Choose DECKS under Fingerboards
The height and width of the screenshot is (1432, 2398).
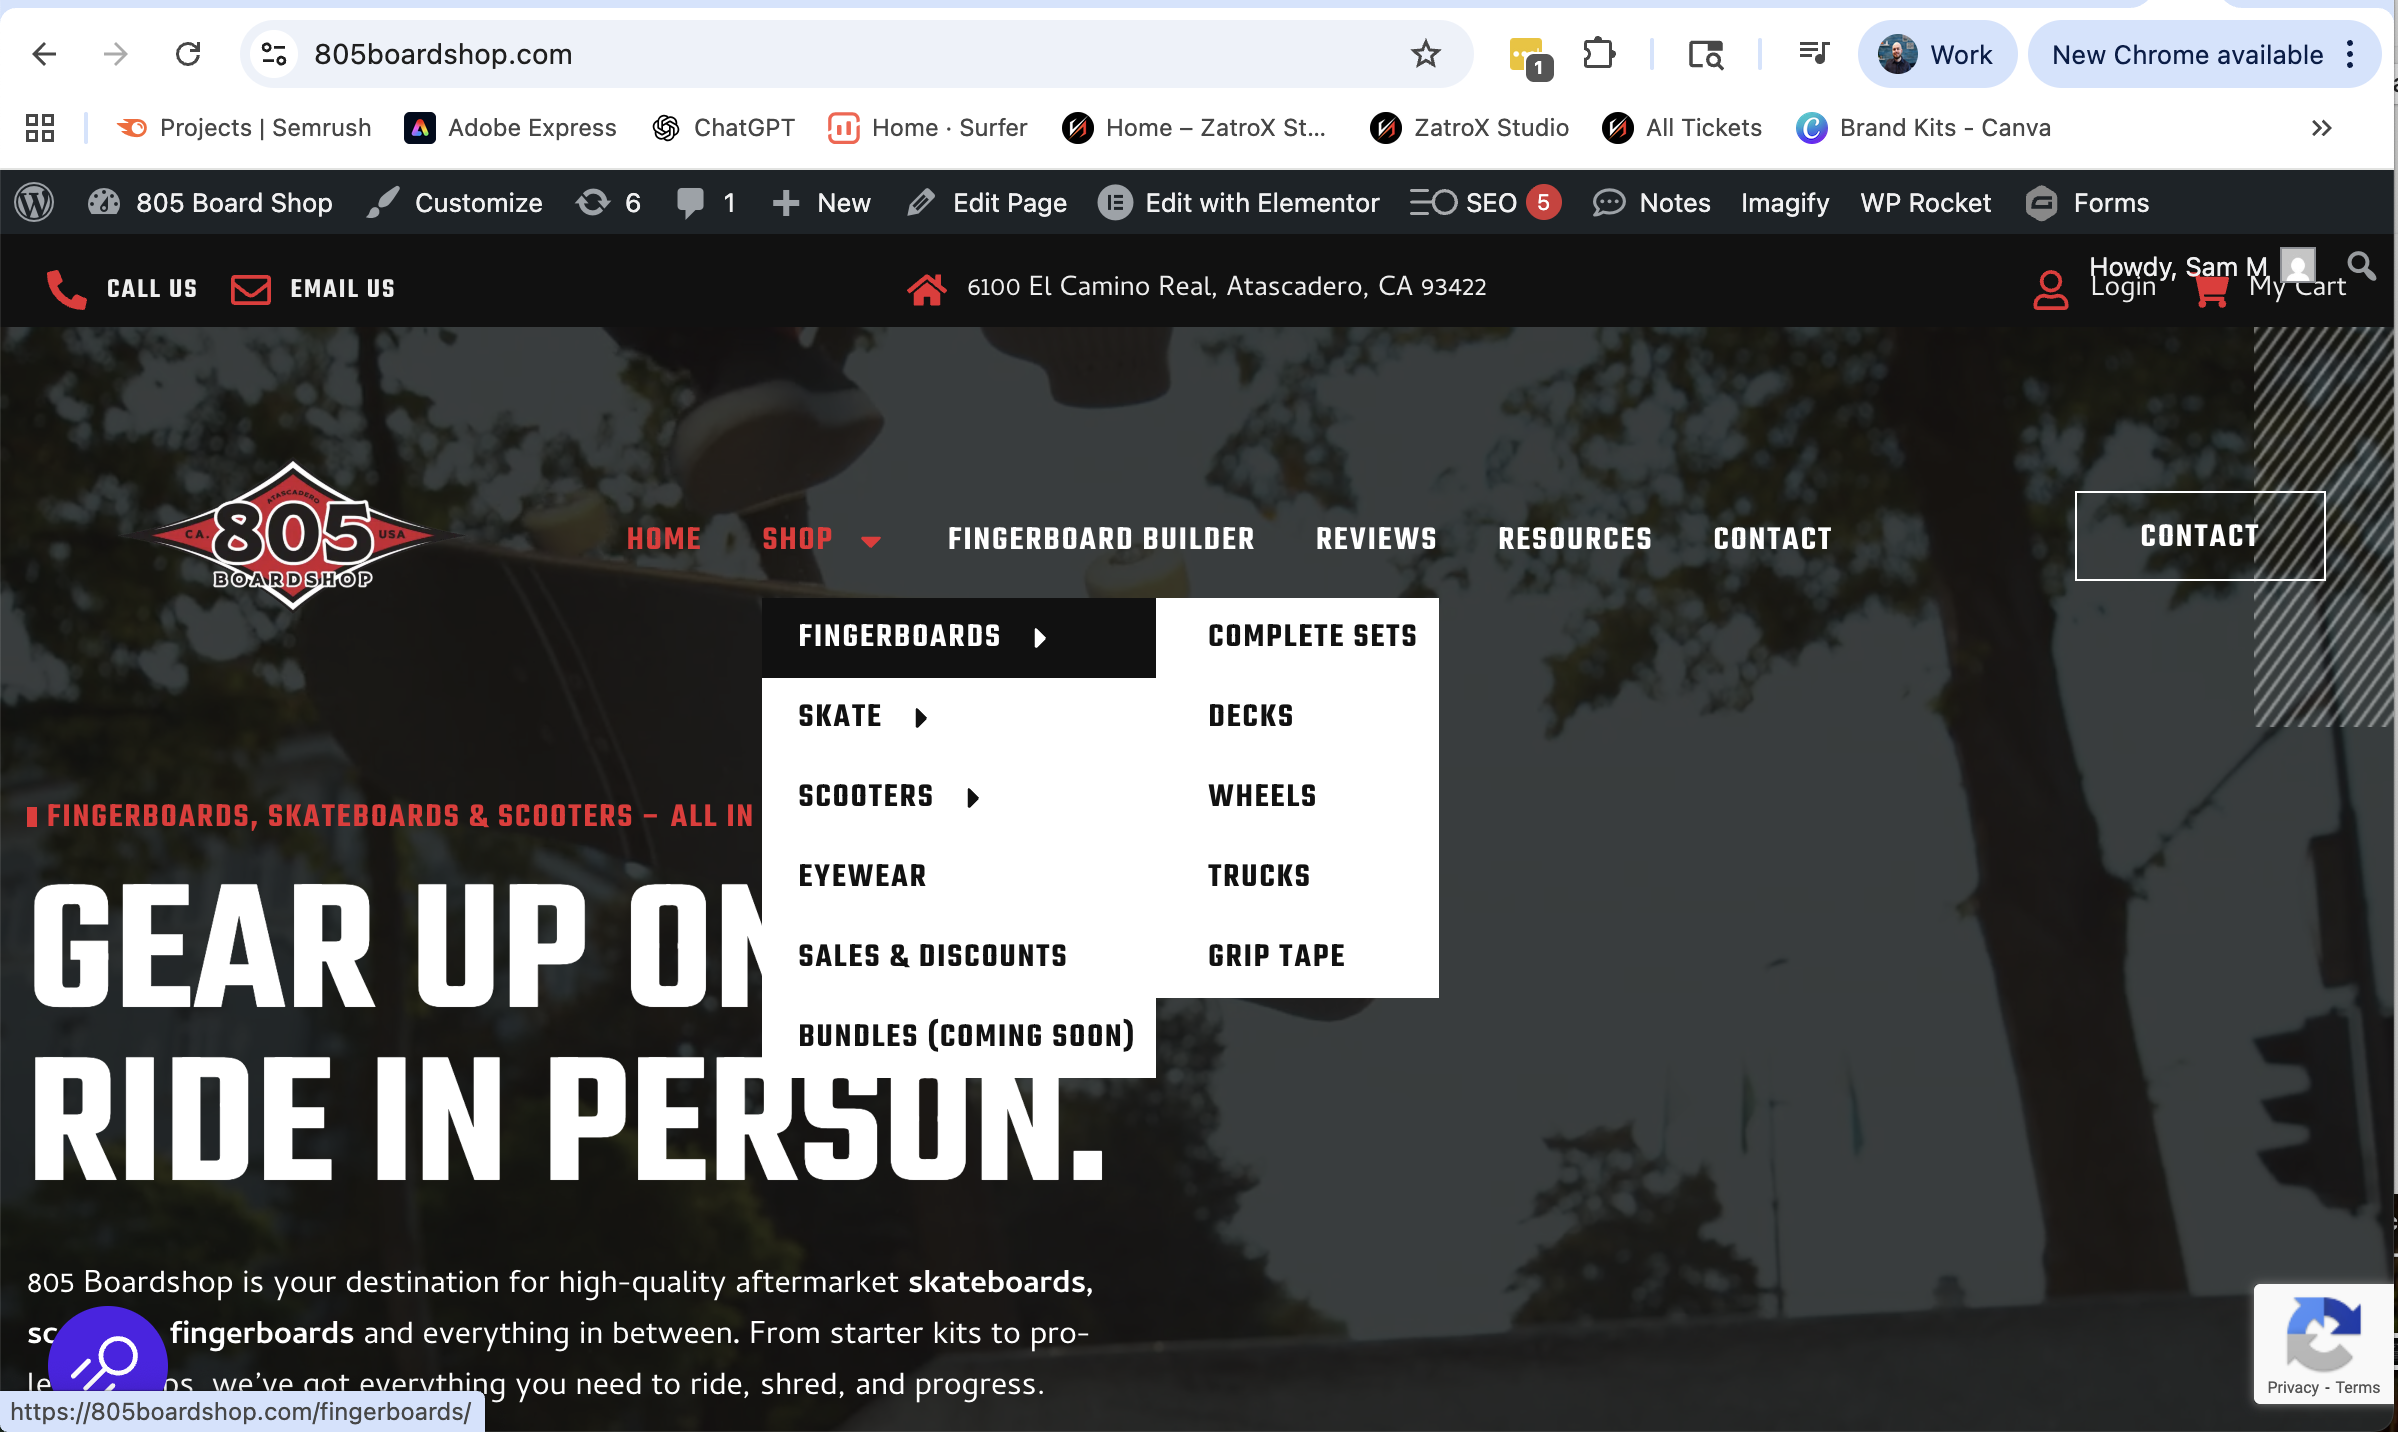(x=1251, y=716)
